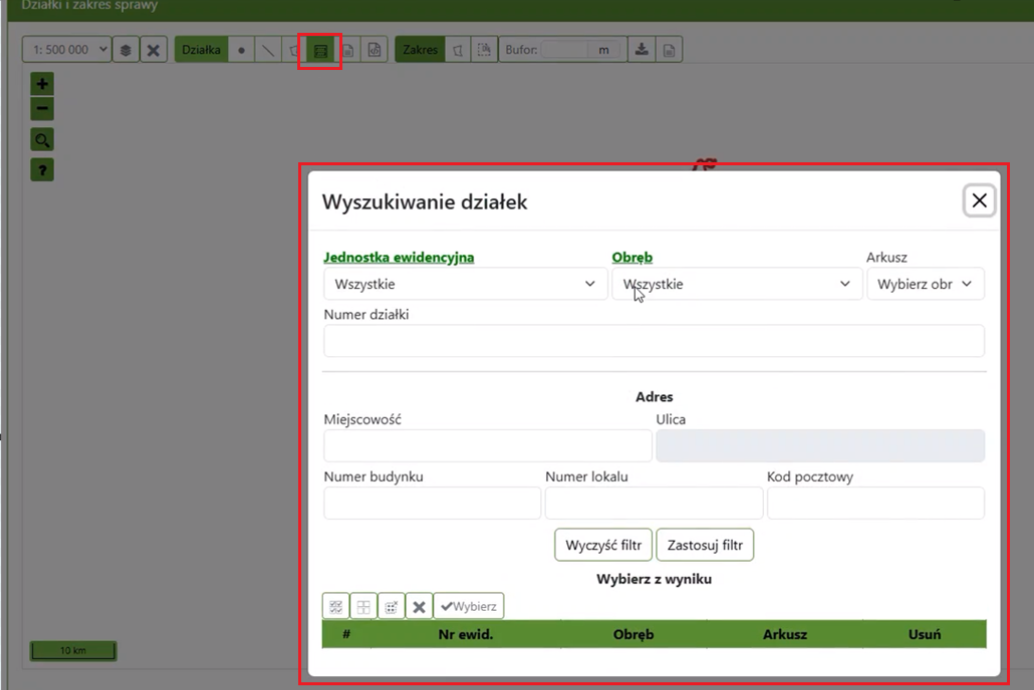Open the Obręb dropdown list

pyautogui.click(x=737, y=284)
